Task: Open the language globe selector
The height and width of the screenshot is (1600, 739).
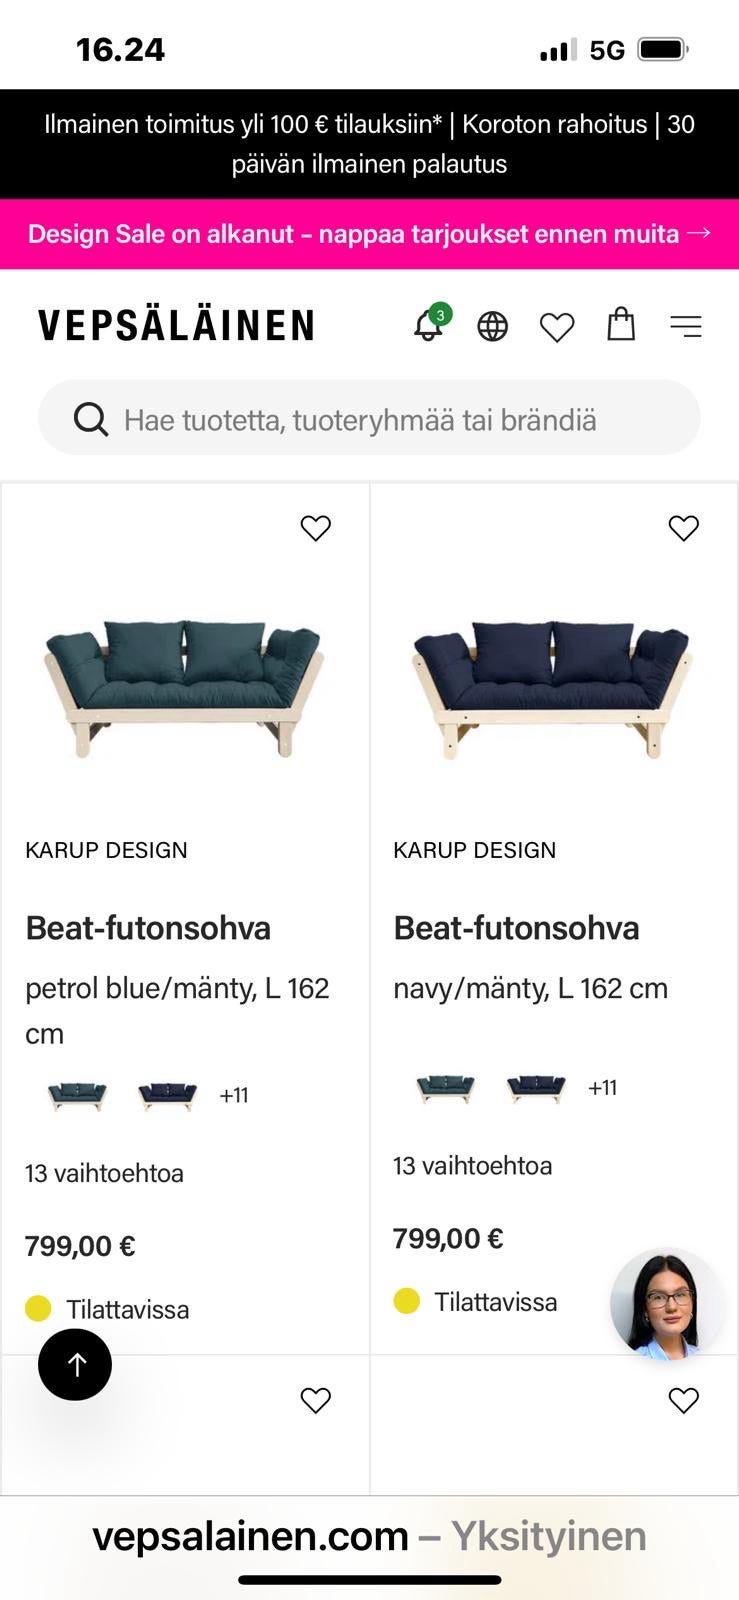Action: point(492,326)
